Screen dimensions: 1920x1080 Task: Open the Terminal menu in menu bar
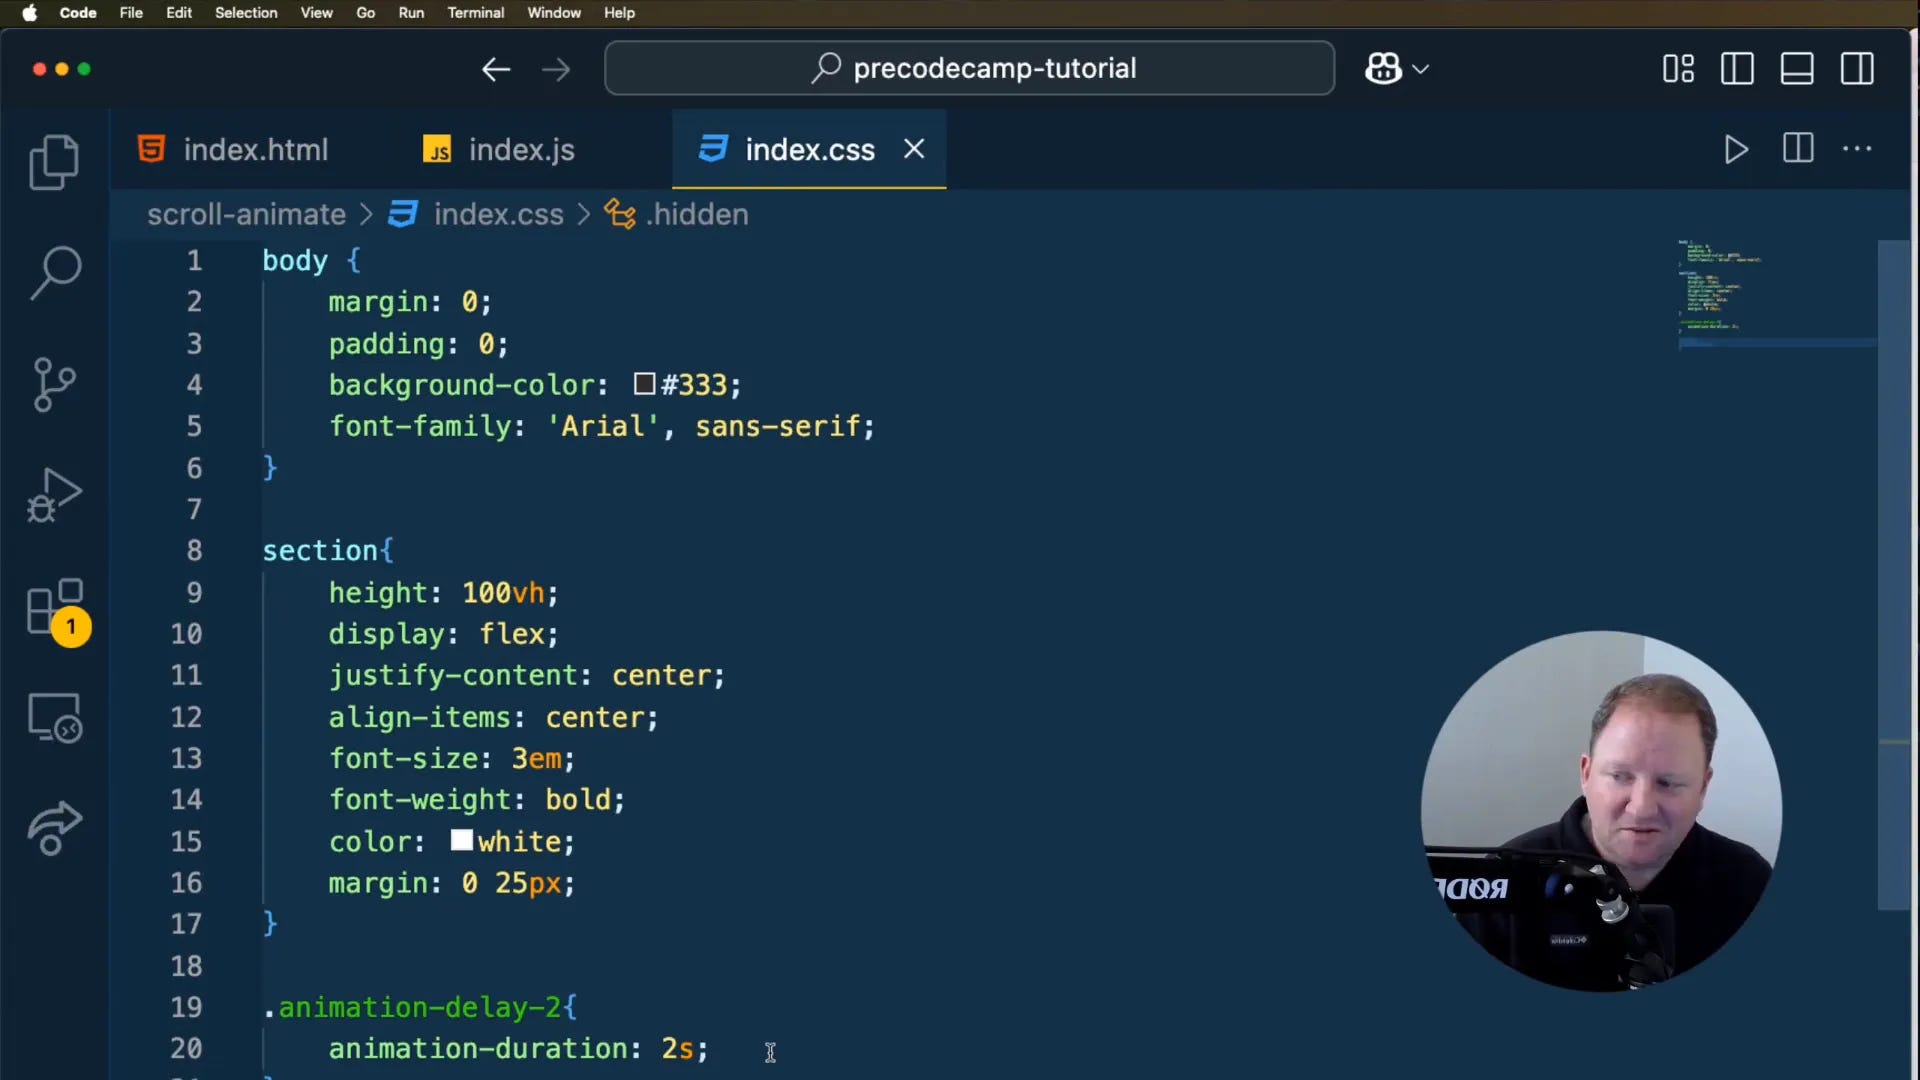tap(475, 13)
